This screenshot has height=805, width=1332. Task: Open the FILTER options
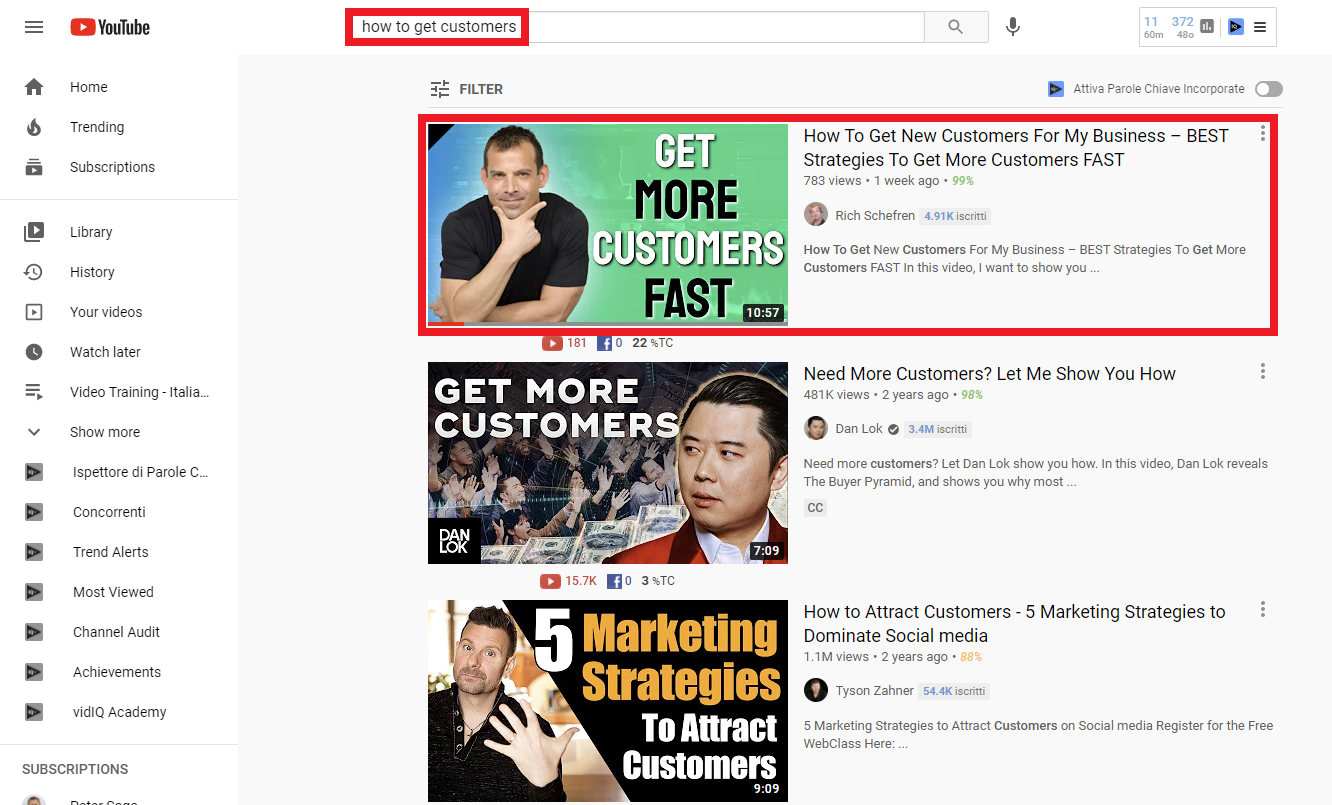click(466, 89)
